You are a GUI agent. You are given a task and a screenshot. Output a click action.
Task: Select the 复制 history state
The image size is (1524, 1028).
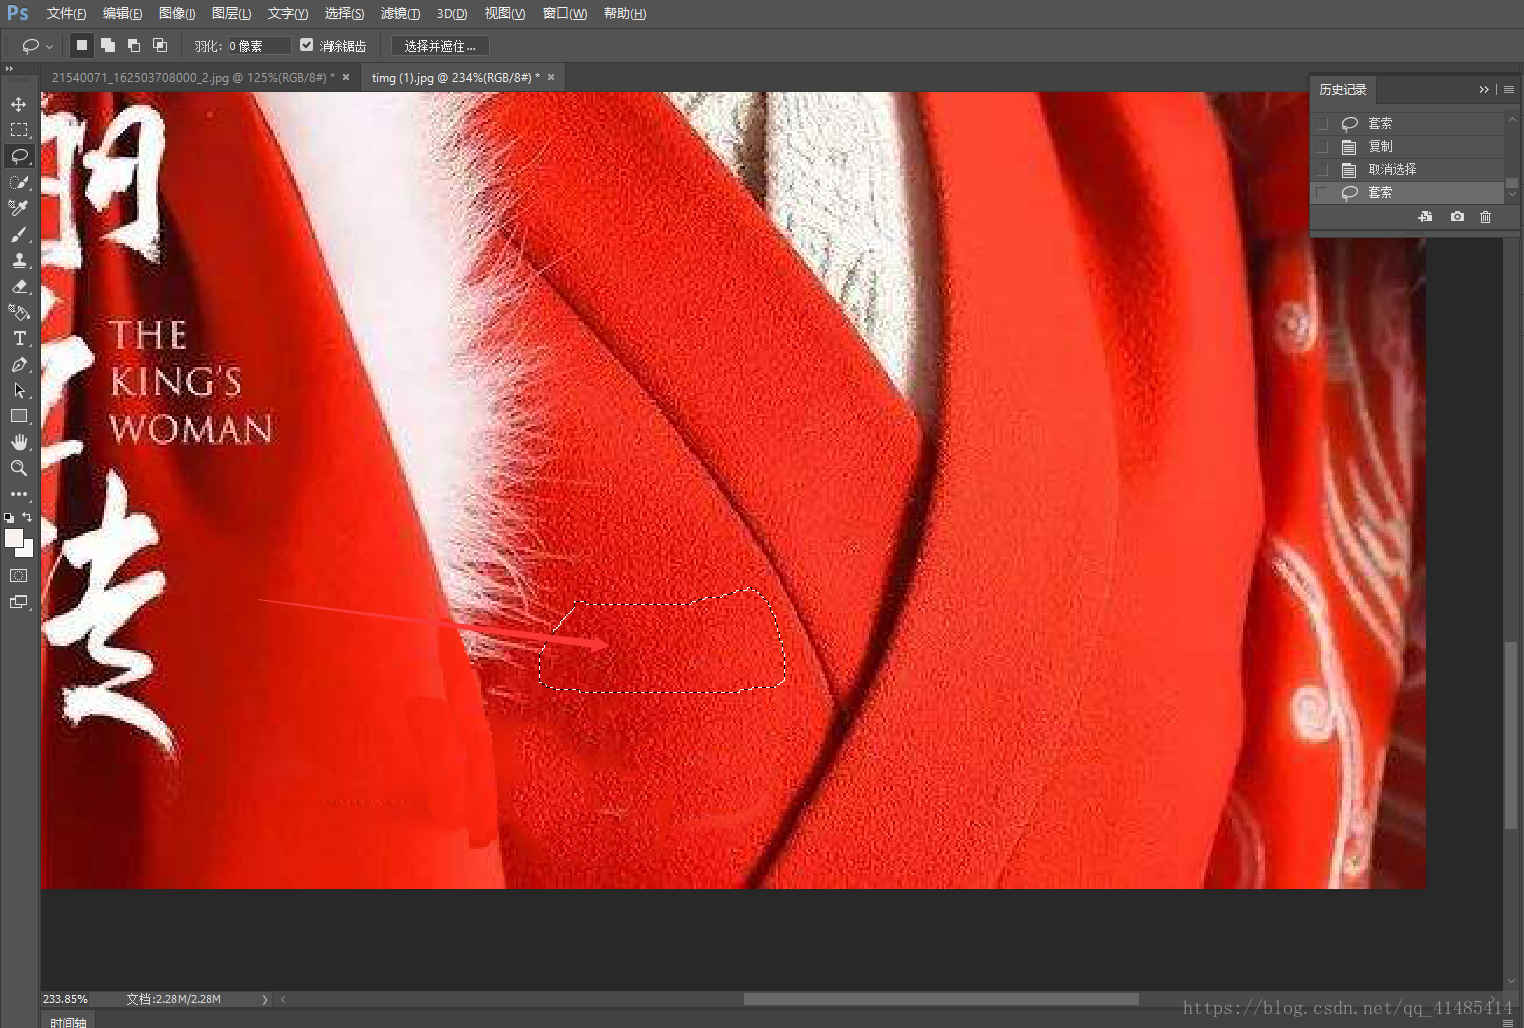(x=1408, y=146)
